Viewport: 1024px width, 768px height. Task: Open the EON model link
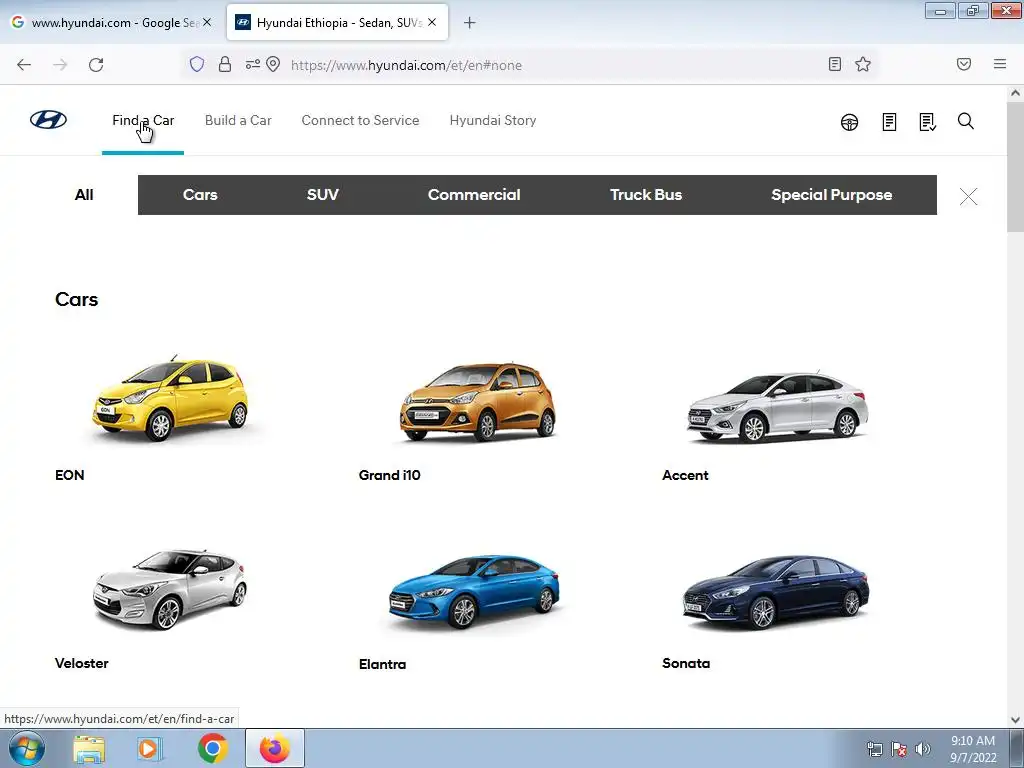[69, 475]
